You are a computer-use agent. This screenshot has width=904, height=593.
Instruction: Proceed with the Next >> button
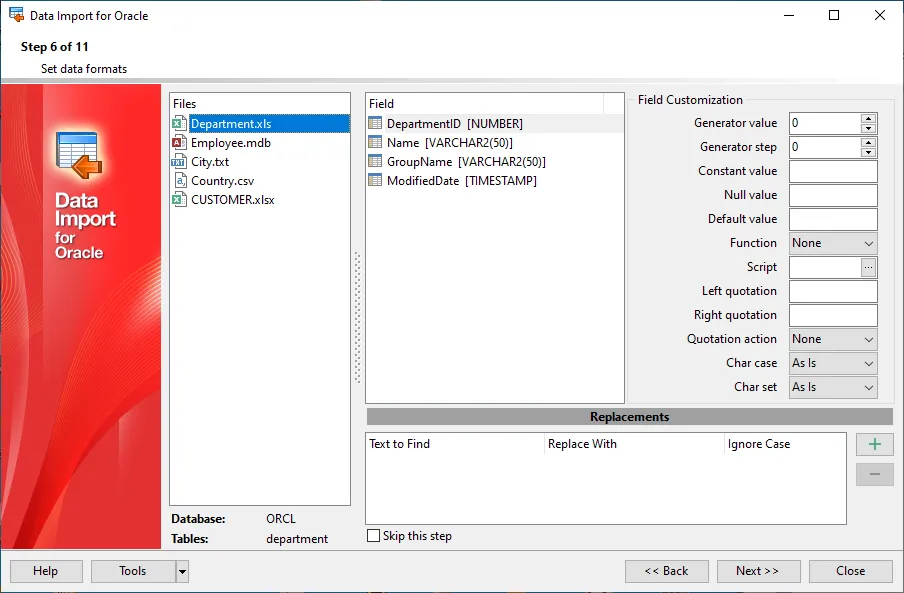coord(758,571)
